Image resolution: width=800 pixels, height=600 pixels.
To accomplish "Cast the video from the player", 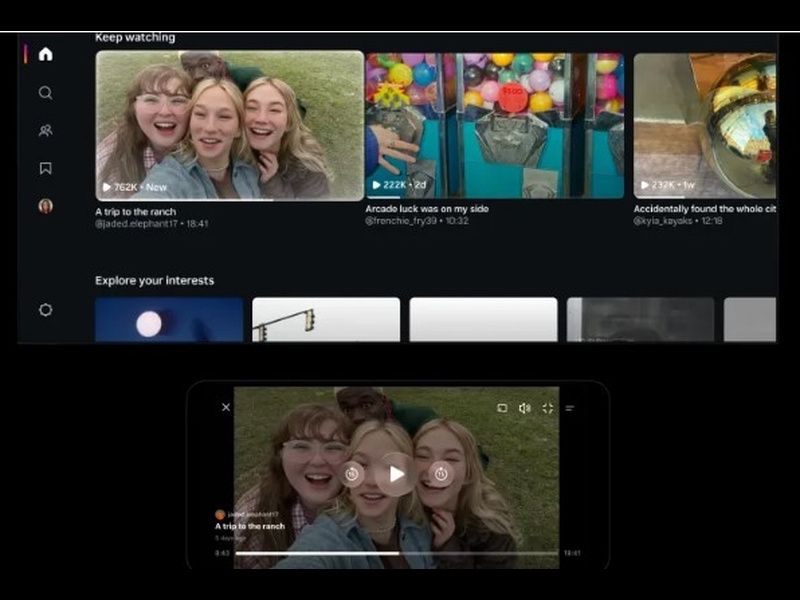I will click(x=502, y=408).
